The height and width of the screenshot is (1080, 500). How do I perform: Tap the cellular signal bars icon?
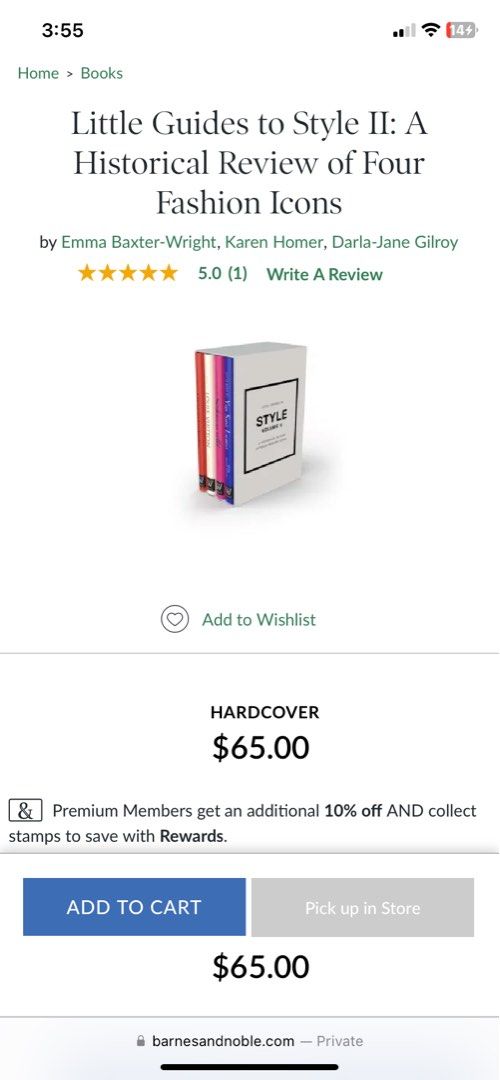pos(404,30)
